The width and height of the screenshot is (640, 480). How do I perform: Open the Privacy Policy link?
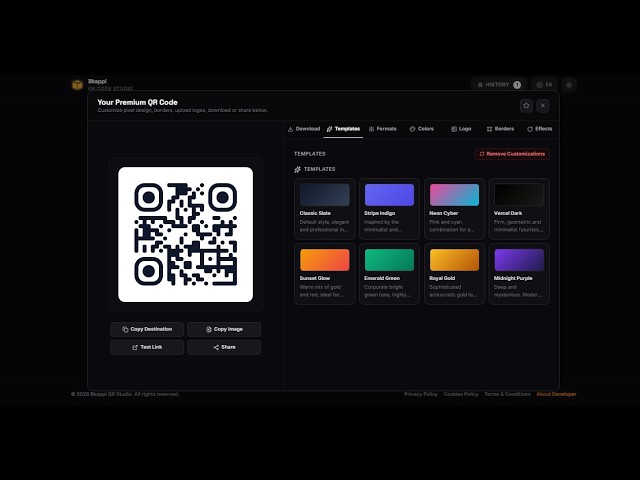[421, 394]
